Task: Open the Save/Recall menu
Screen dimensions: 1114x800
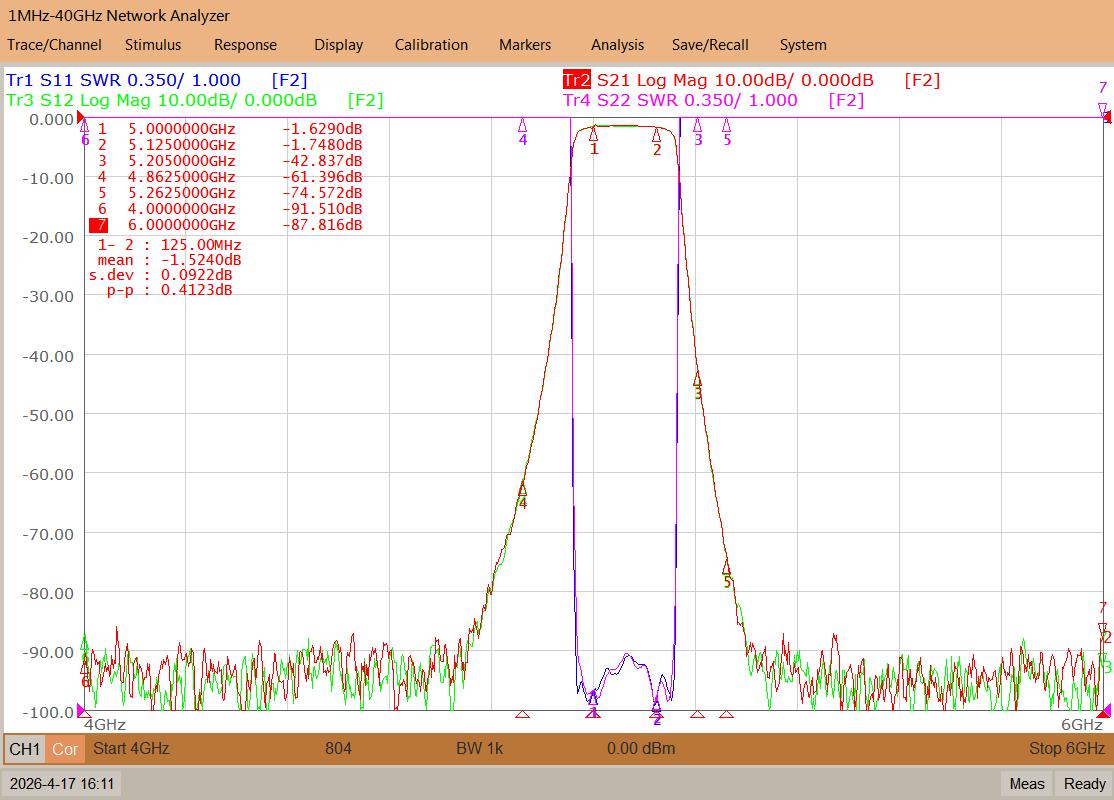Action: coord(710,45)
